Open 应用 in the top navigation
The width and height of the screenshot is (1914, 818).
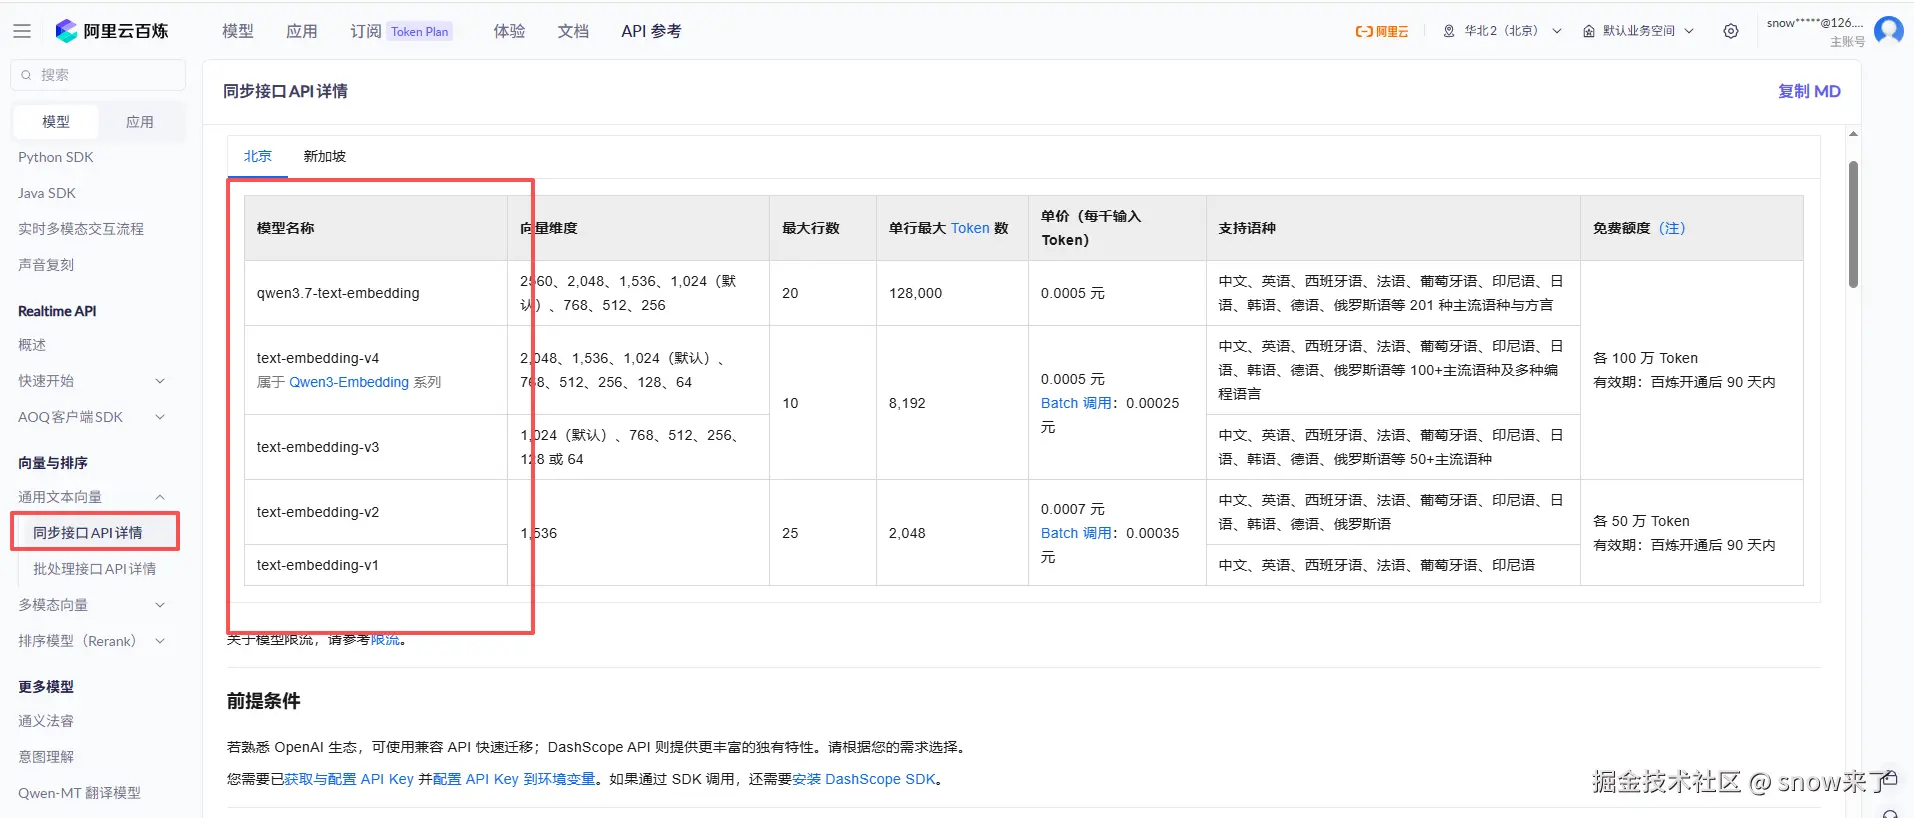click(302, 31)
